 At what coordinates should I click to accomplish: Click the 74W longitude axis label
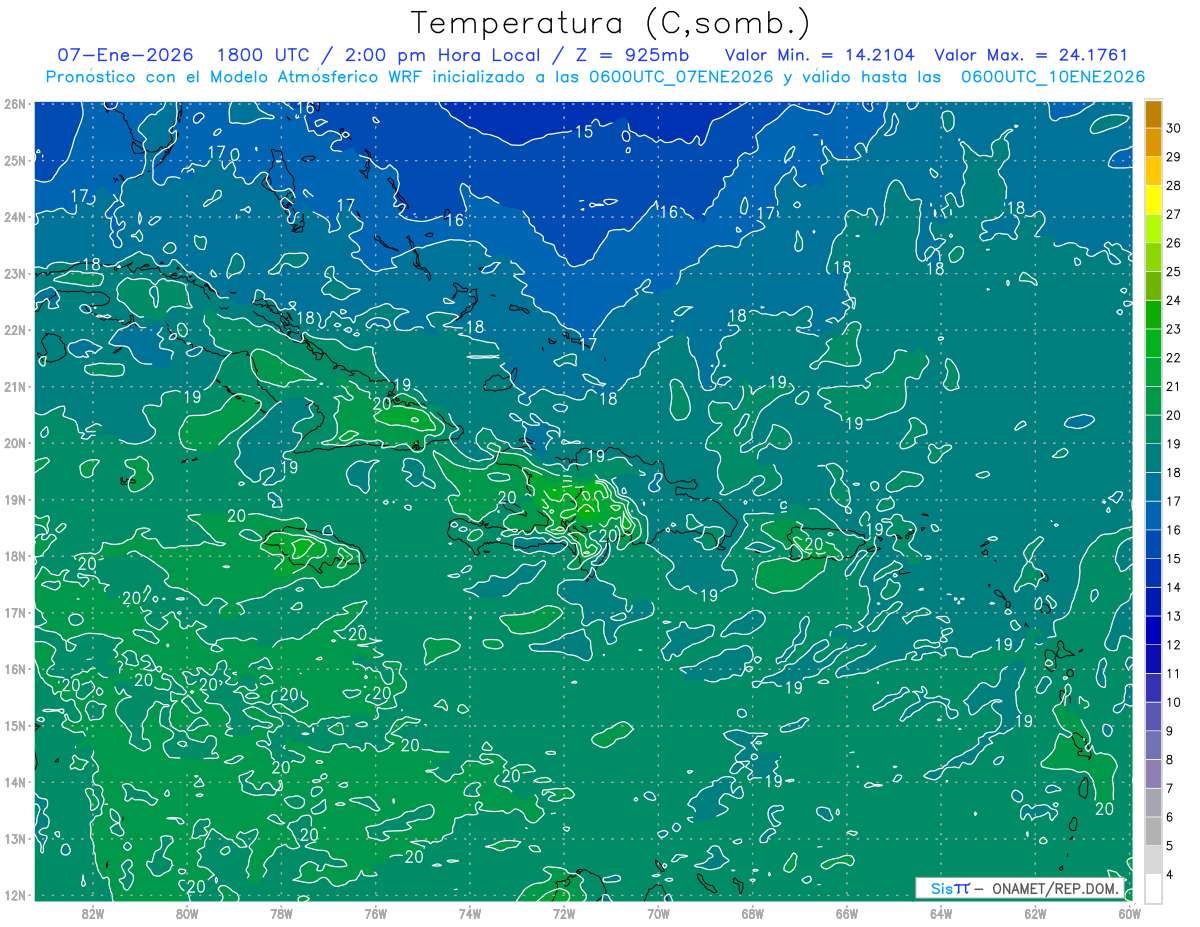(x=469, y=913)
